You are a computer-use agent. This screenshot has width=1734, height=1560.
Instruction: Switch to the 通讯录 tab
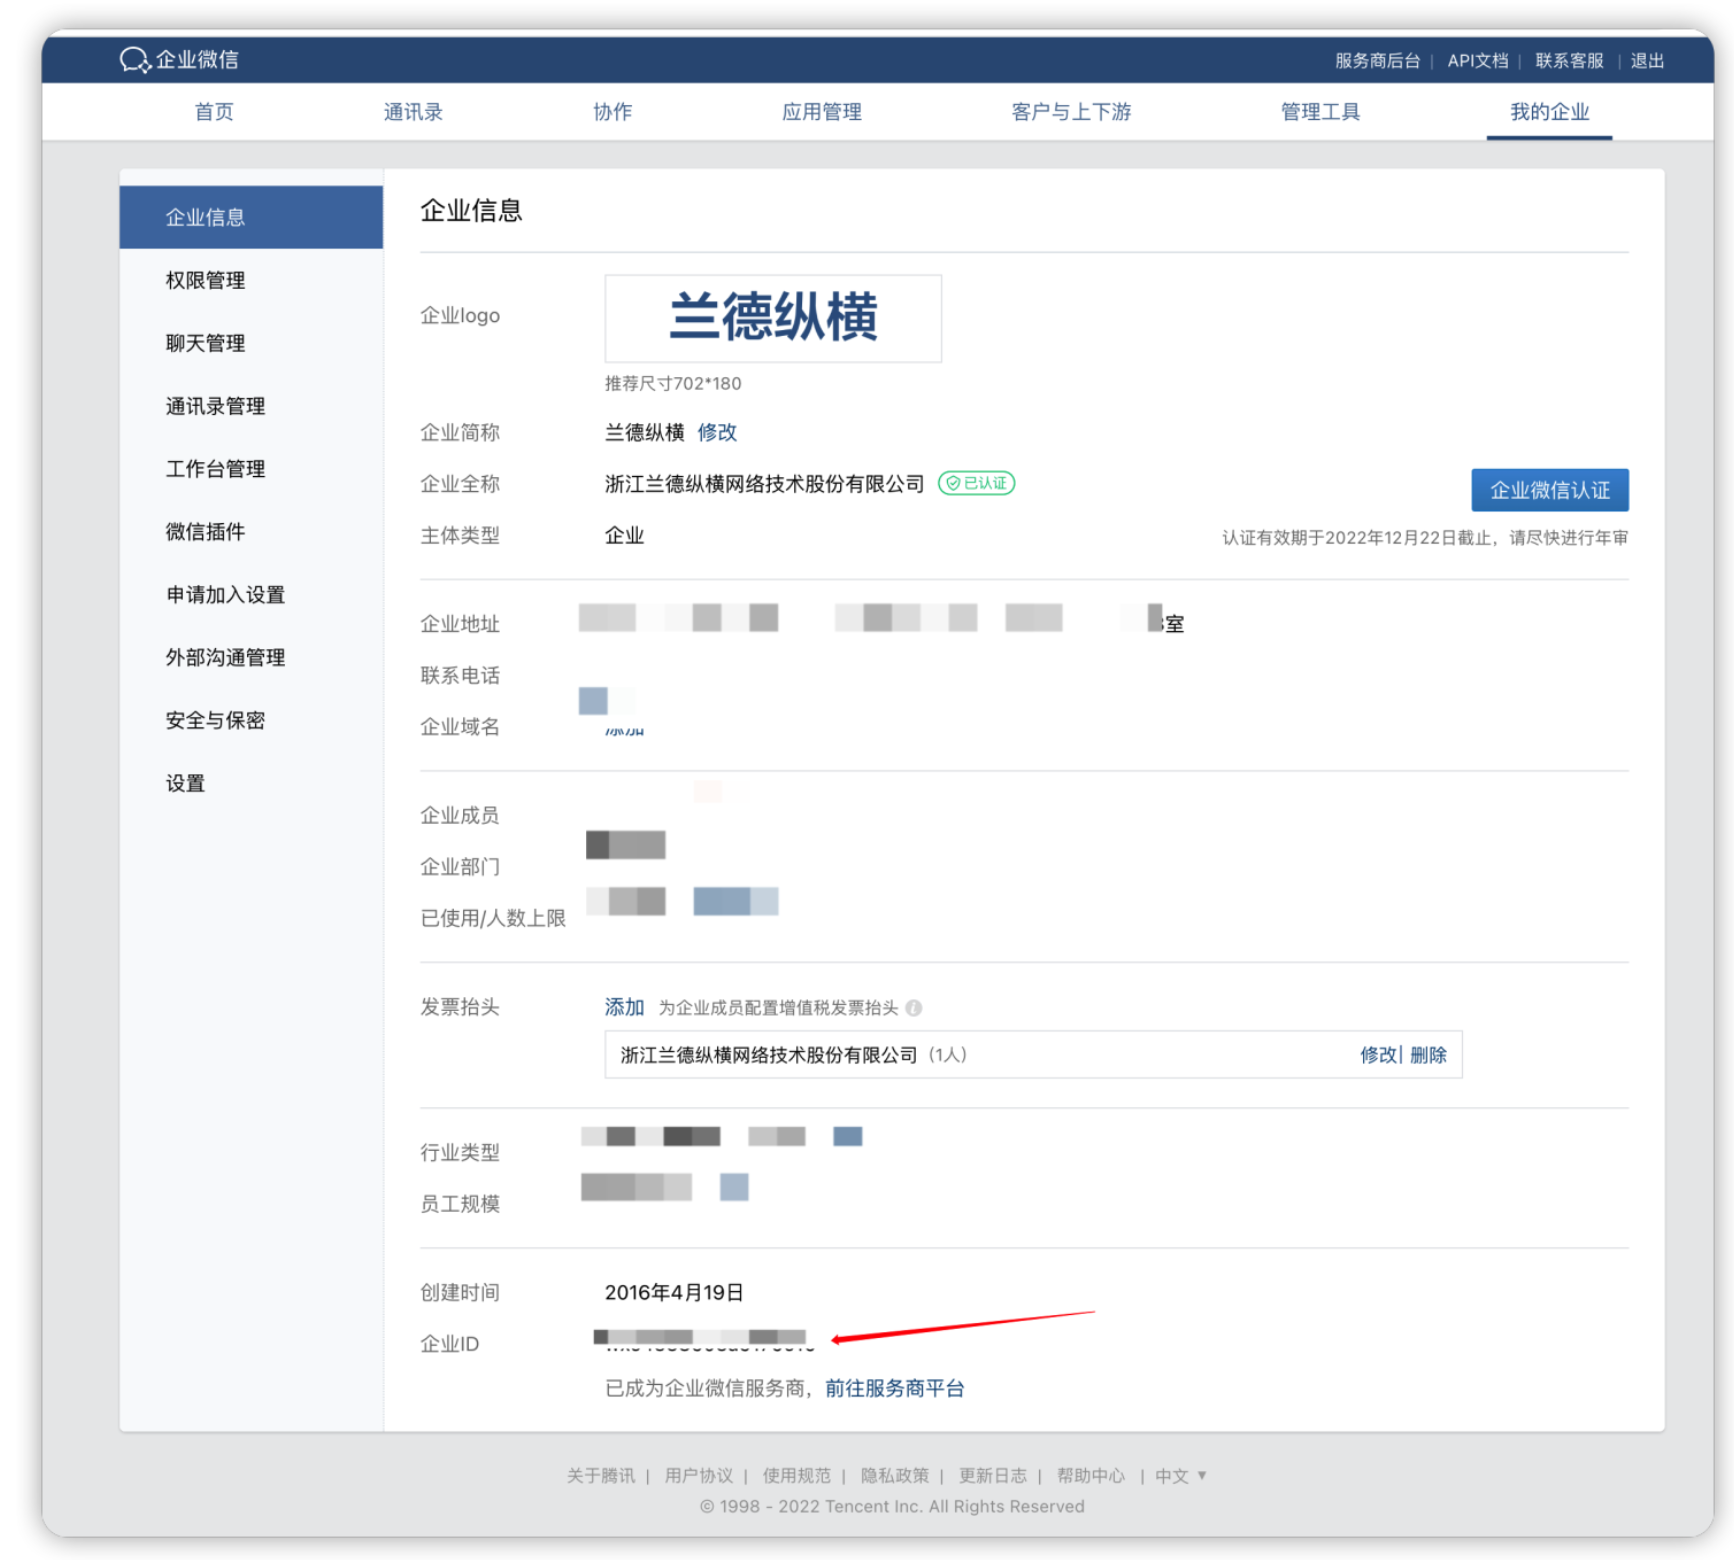413,112
